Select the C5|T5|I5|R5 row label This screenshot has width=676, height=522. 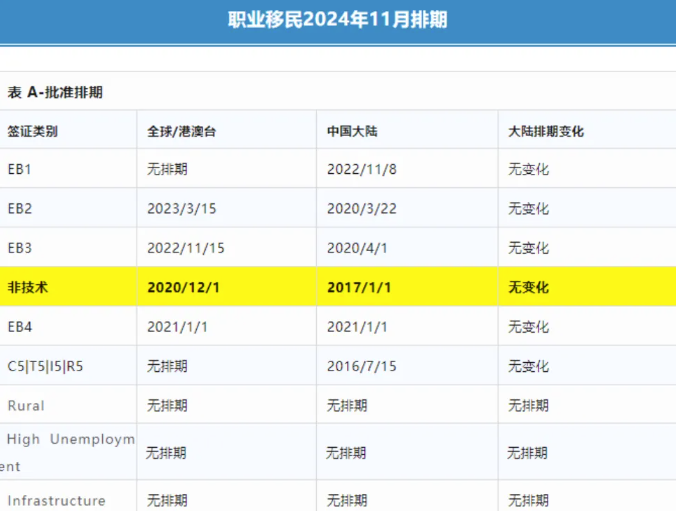45,366
